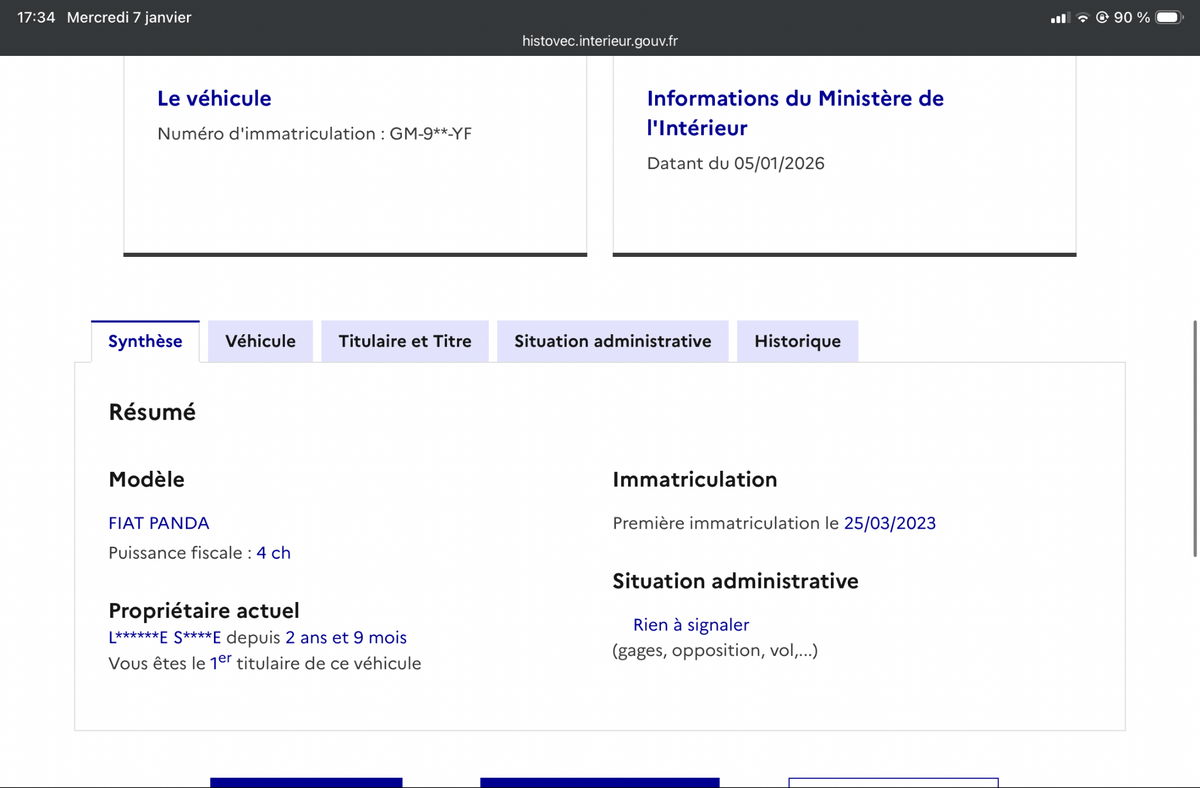Tap the rotation lock icon
Screen dimensions: 1200x788
click(1102, 18)
